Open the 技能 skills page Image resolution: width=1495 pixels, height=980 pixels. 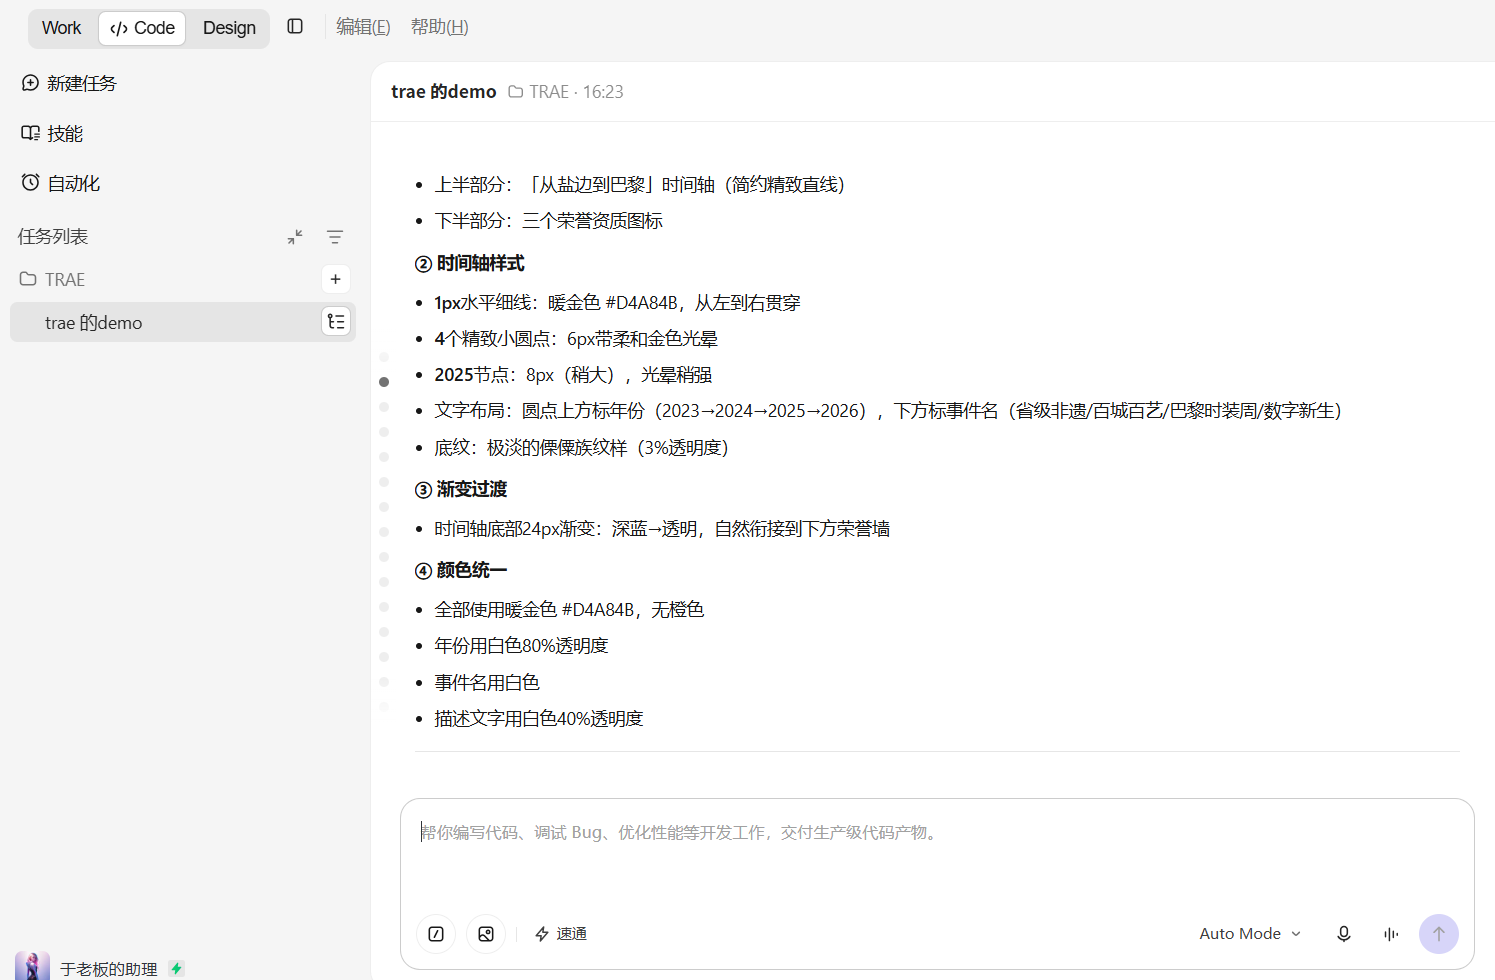52,133
